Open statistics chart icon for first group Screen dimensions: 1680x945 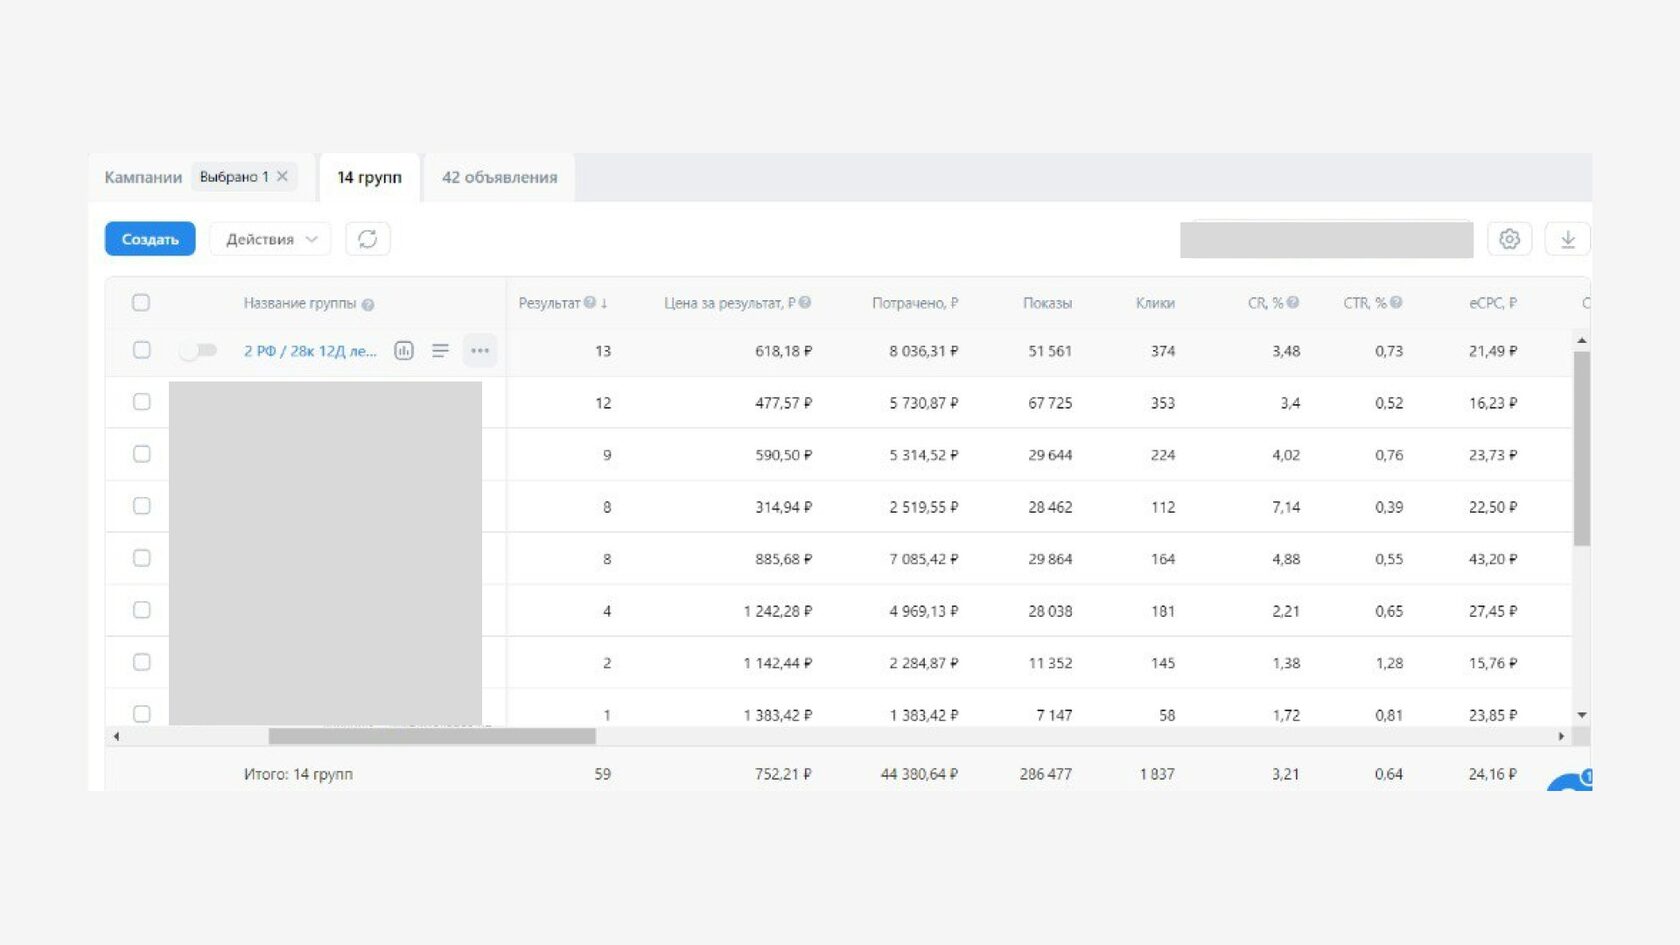click(404, 351)
